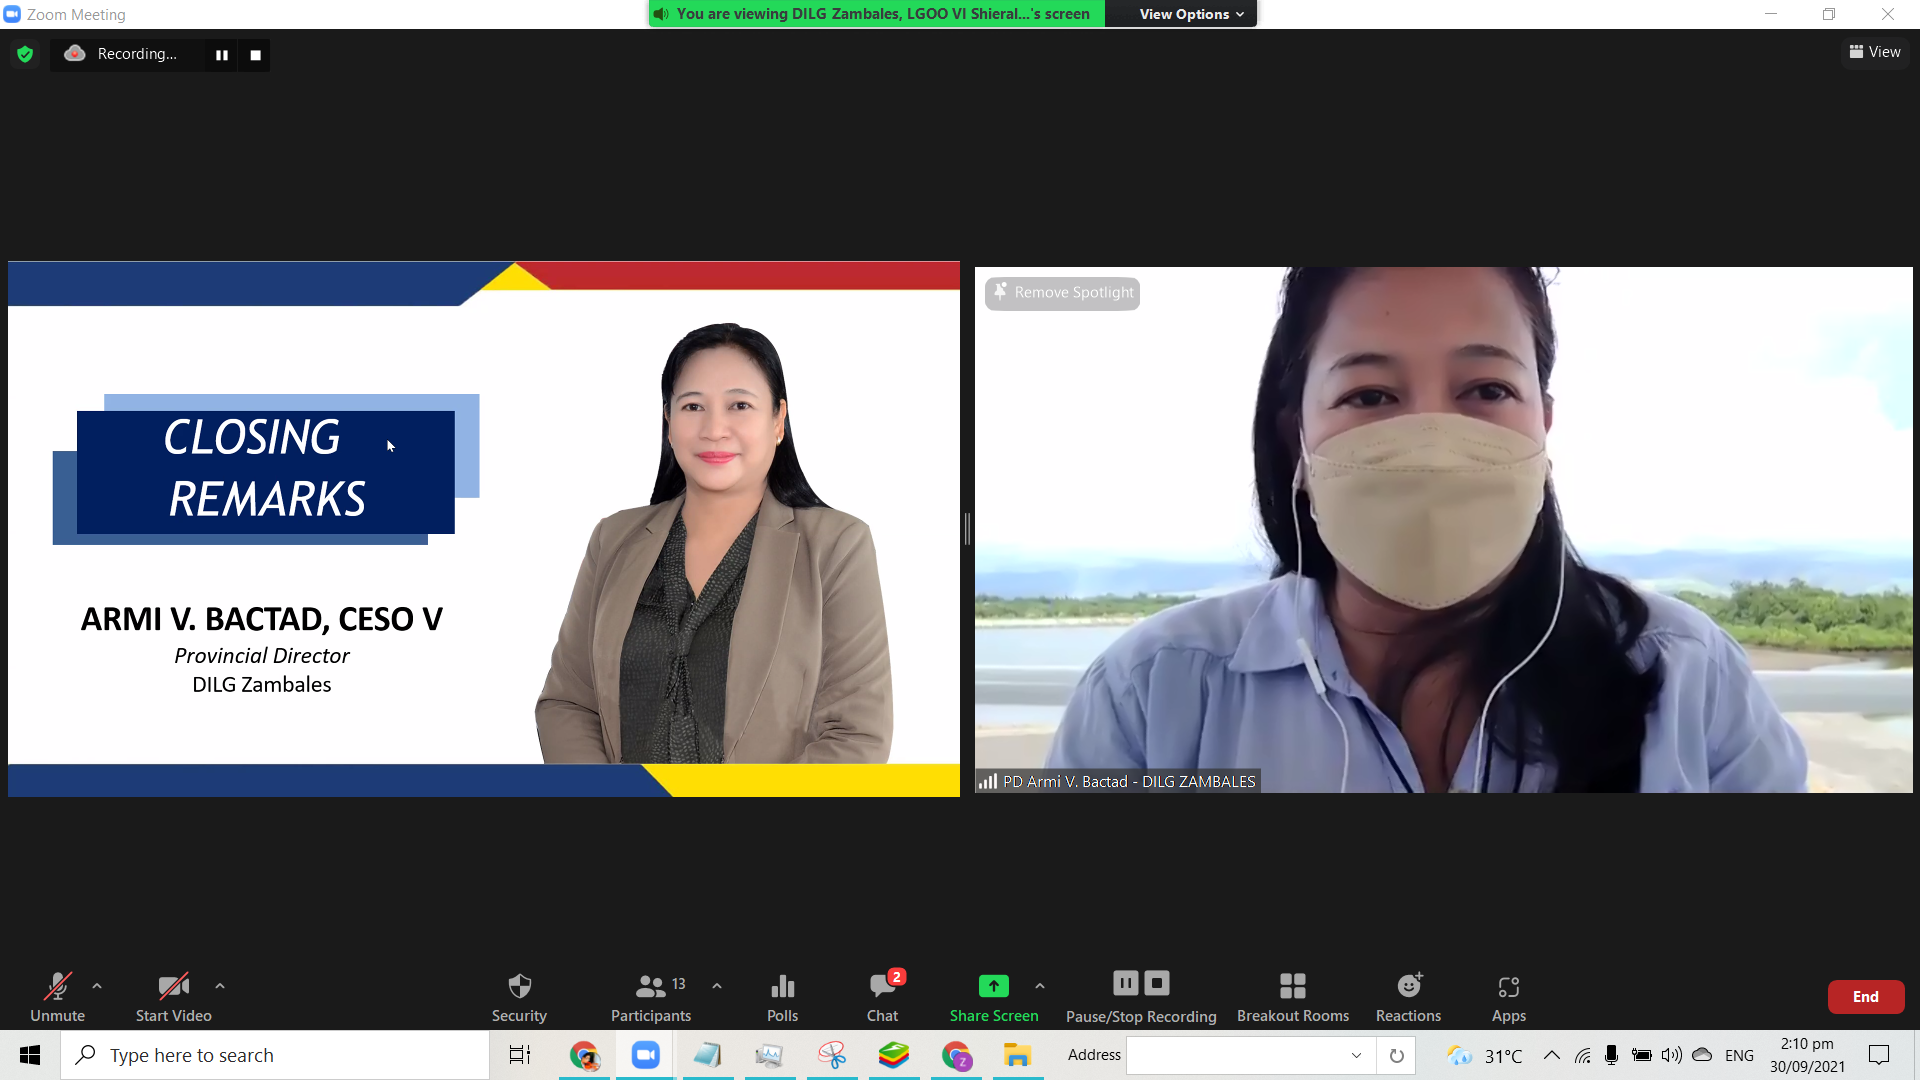
Task: Select PD Armi V. Bactad video tile
Action: coord(1444,530)
